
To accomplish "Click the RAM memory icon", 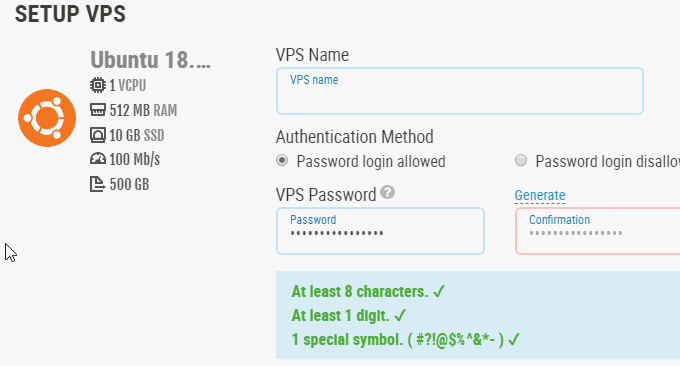I will 98,110.
